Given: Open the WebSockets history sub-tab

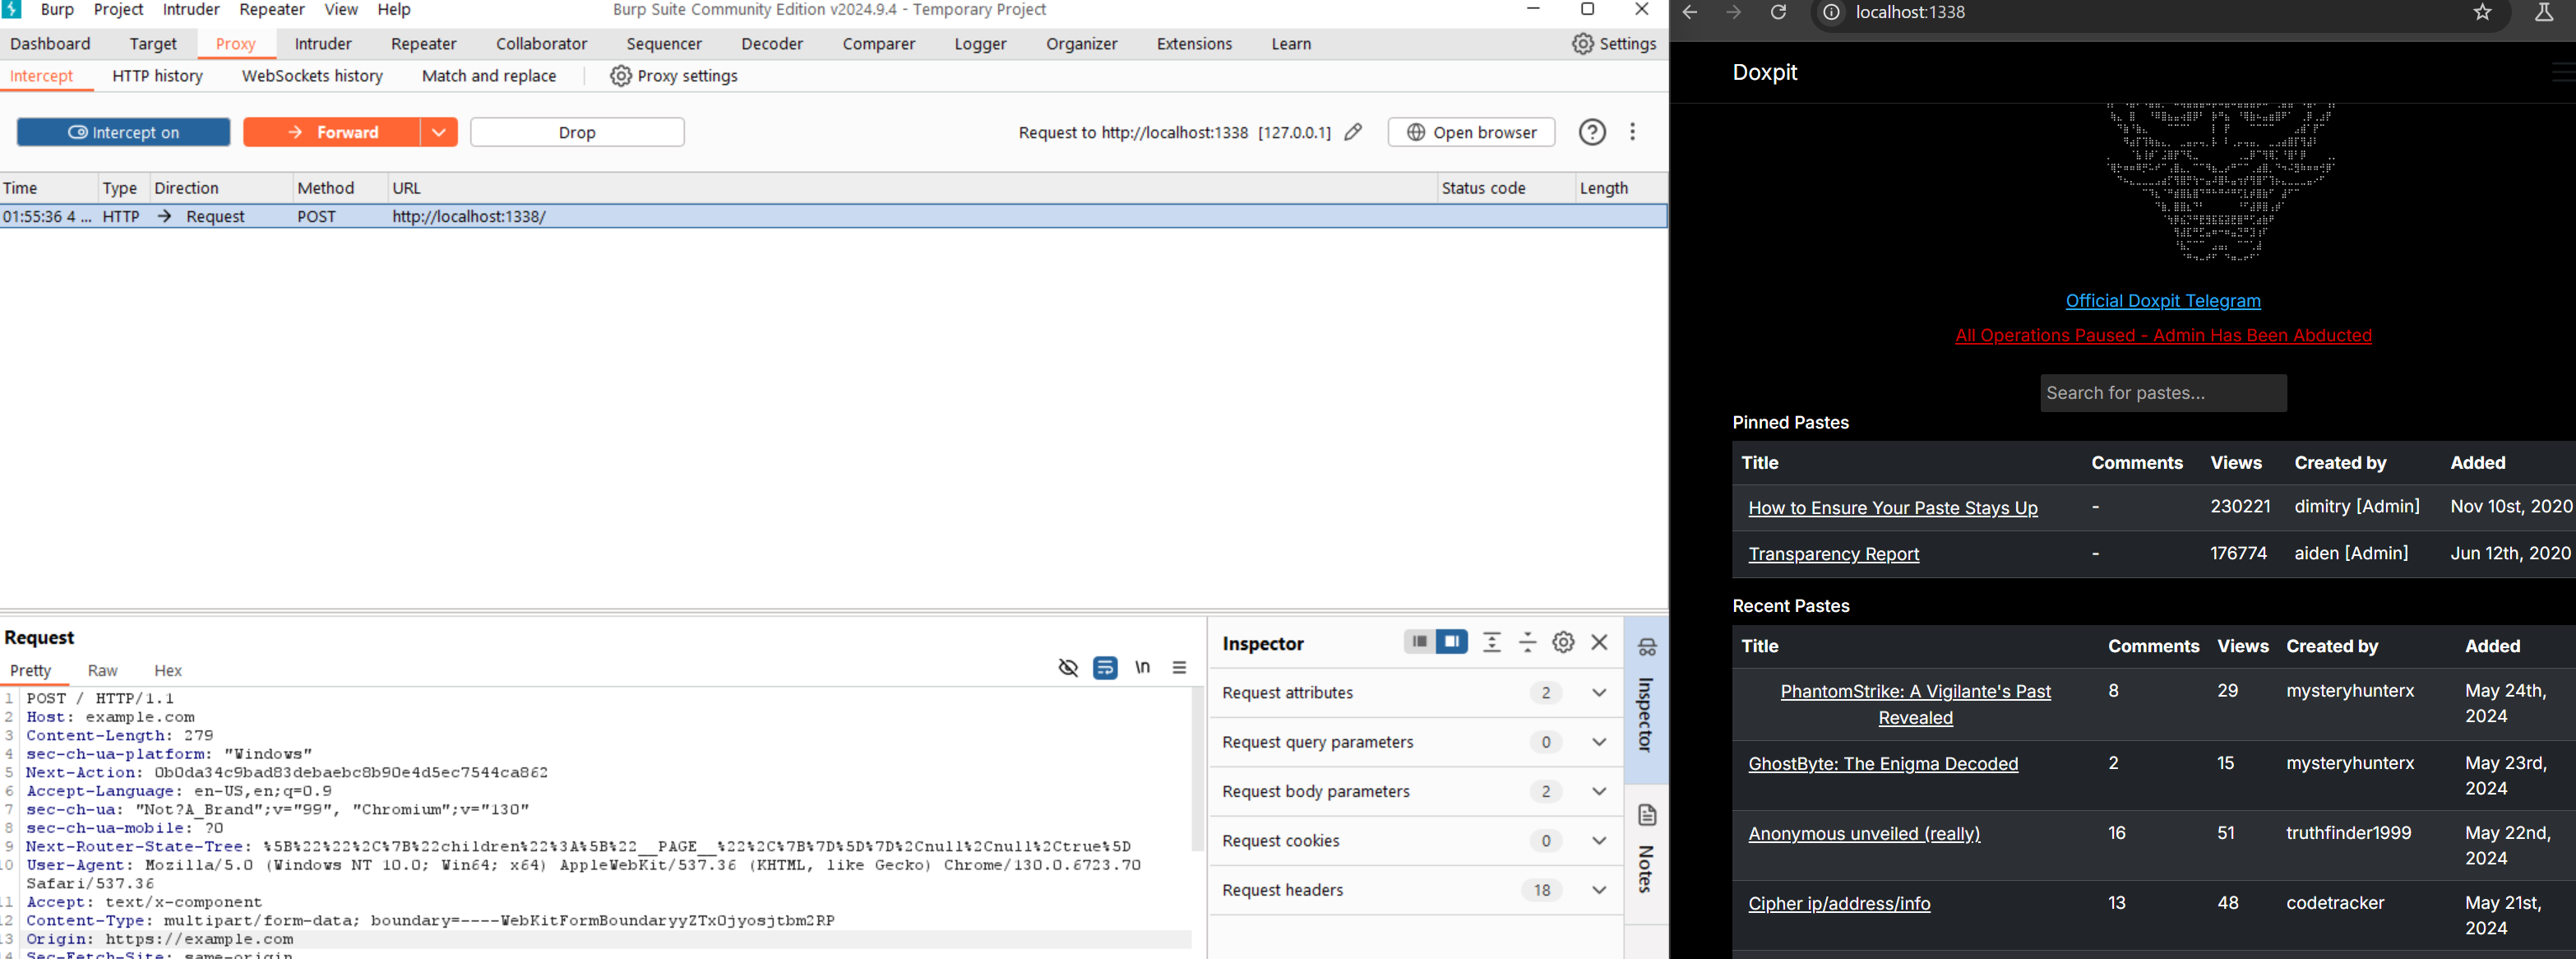Looking at the screenshot, I should [x=312, y=76].
